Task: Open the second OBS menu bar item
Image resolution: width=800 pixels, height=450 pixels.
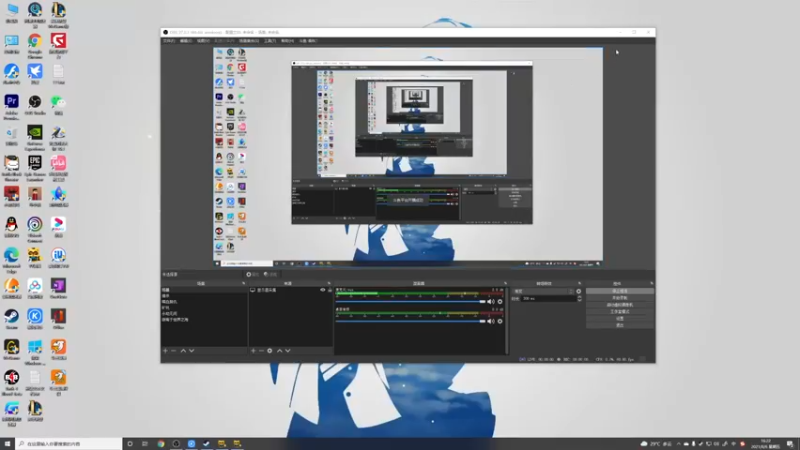Action: click(186, 41)
